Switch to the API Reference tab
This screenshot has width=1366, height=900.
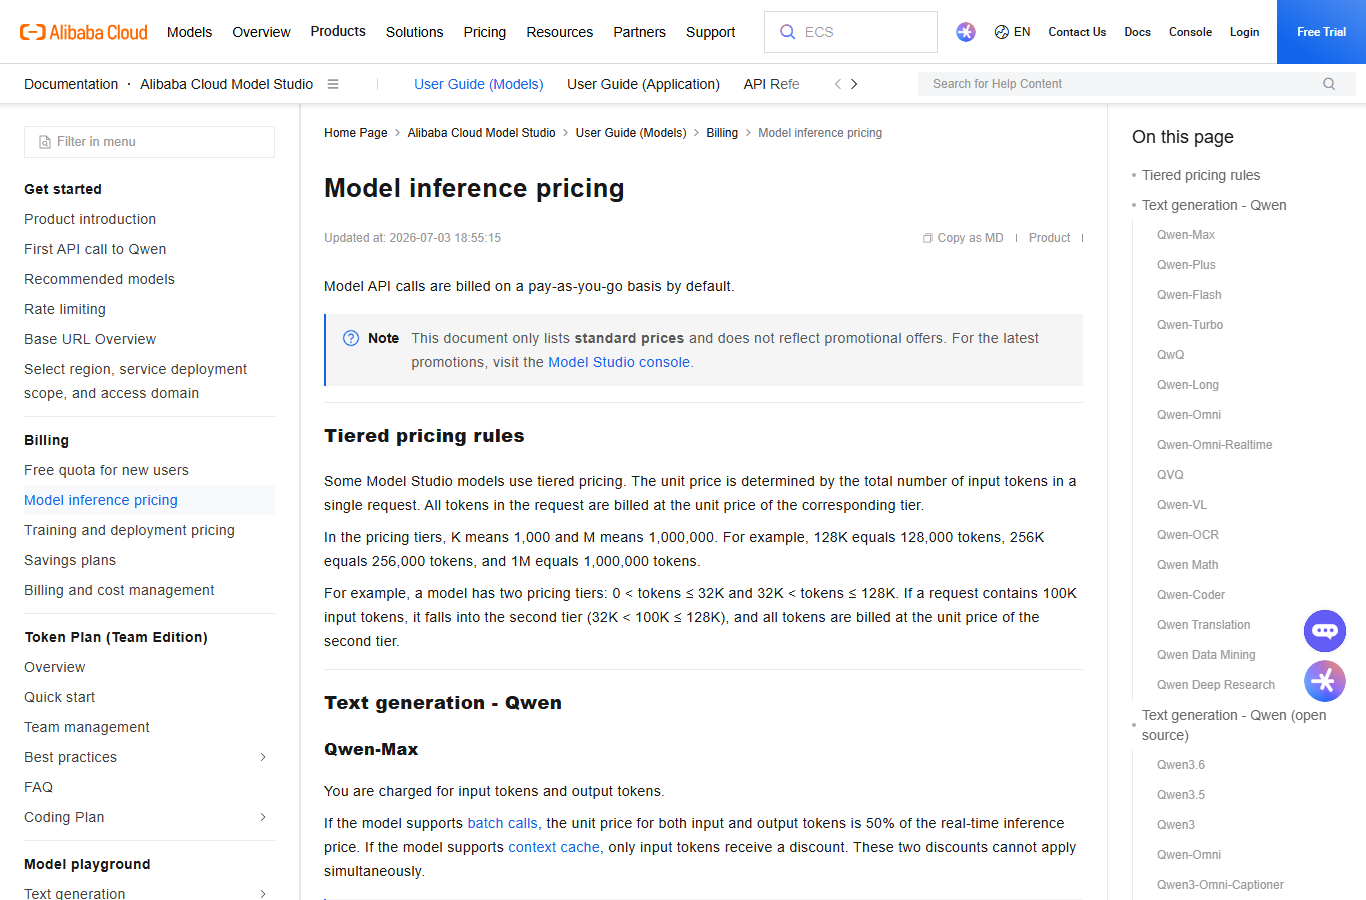[771, 84]
